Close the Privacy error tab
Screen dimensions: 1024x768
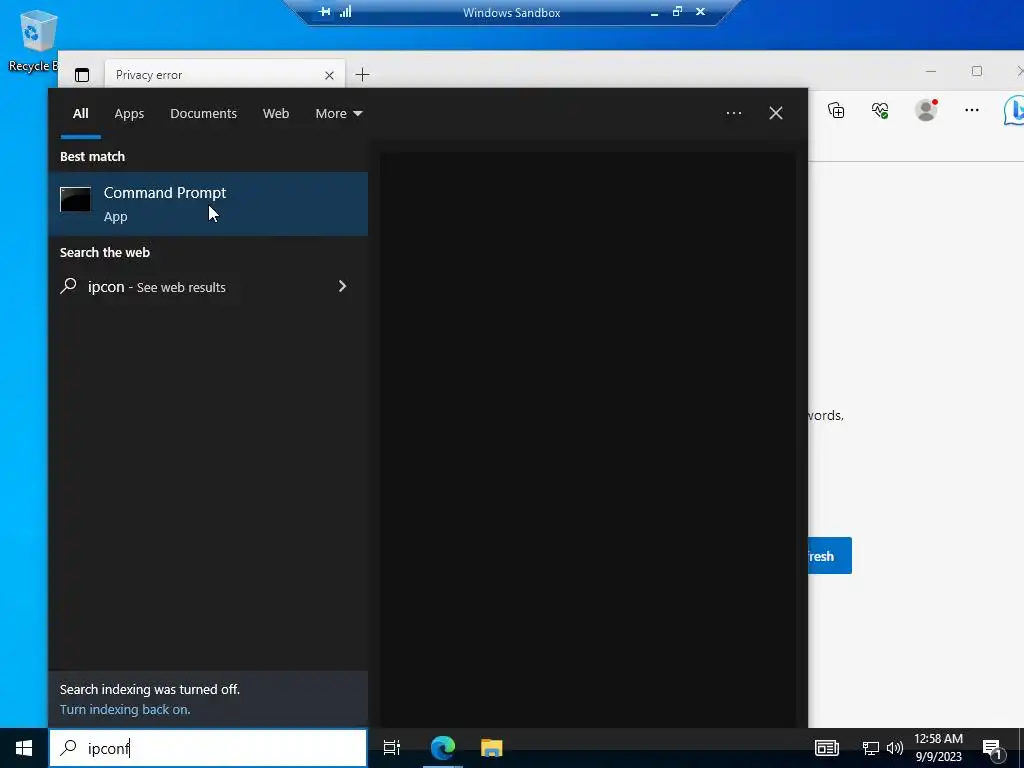(x=329, y=75)
